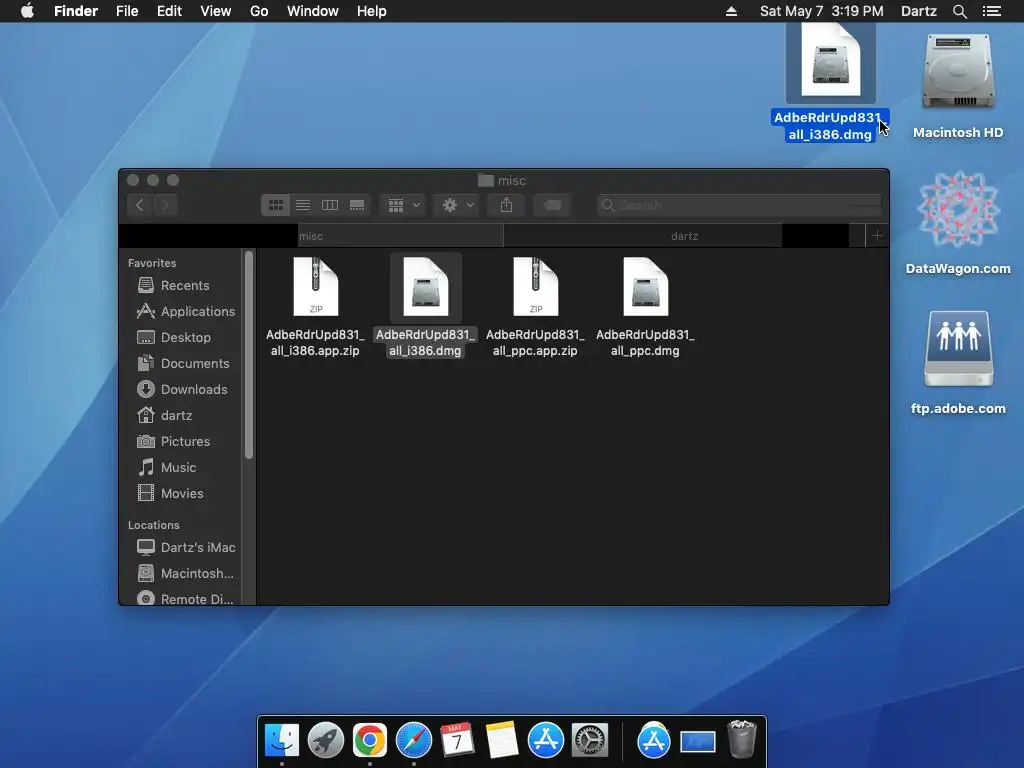Click the sidebar scrollbar
This screenshot has width=1024, height=768.
248,356
